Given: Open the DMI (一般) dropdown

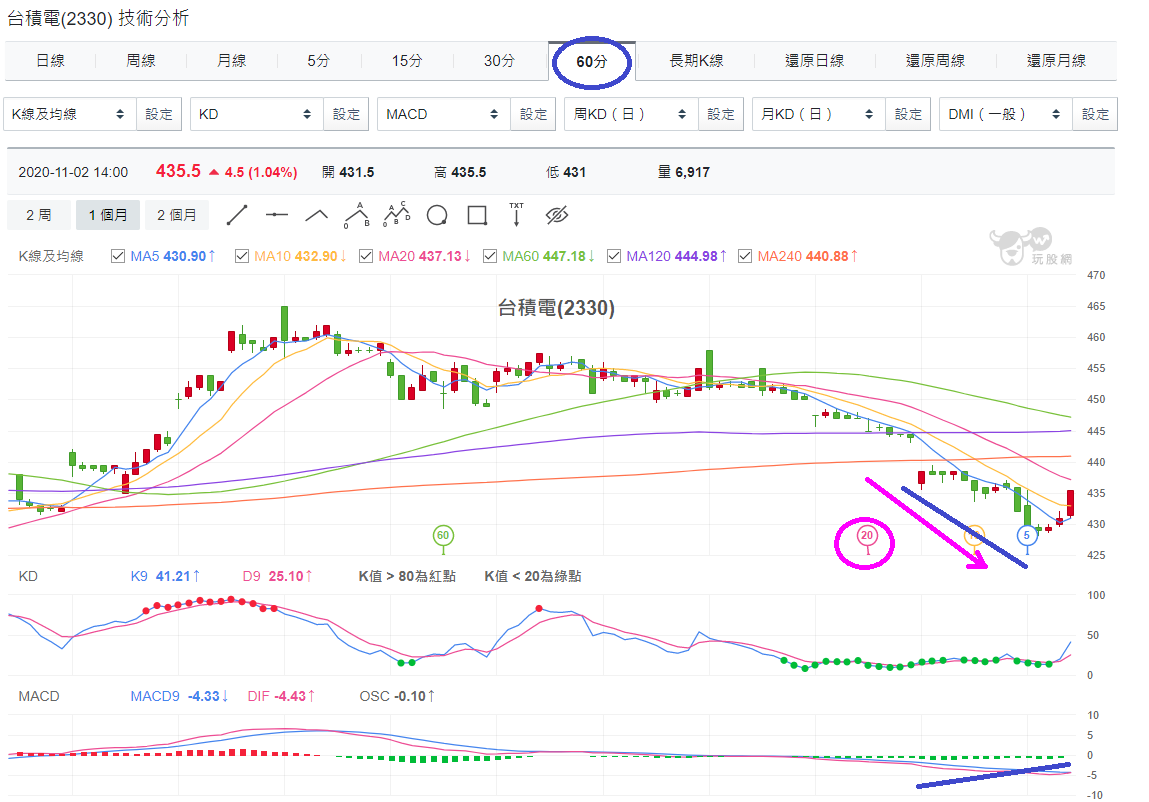Looking at the screenshot, I should click(x=1005, y=114).
